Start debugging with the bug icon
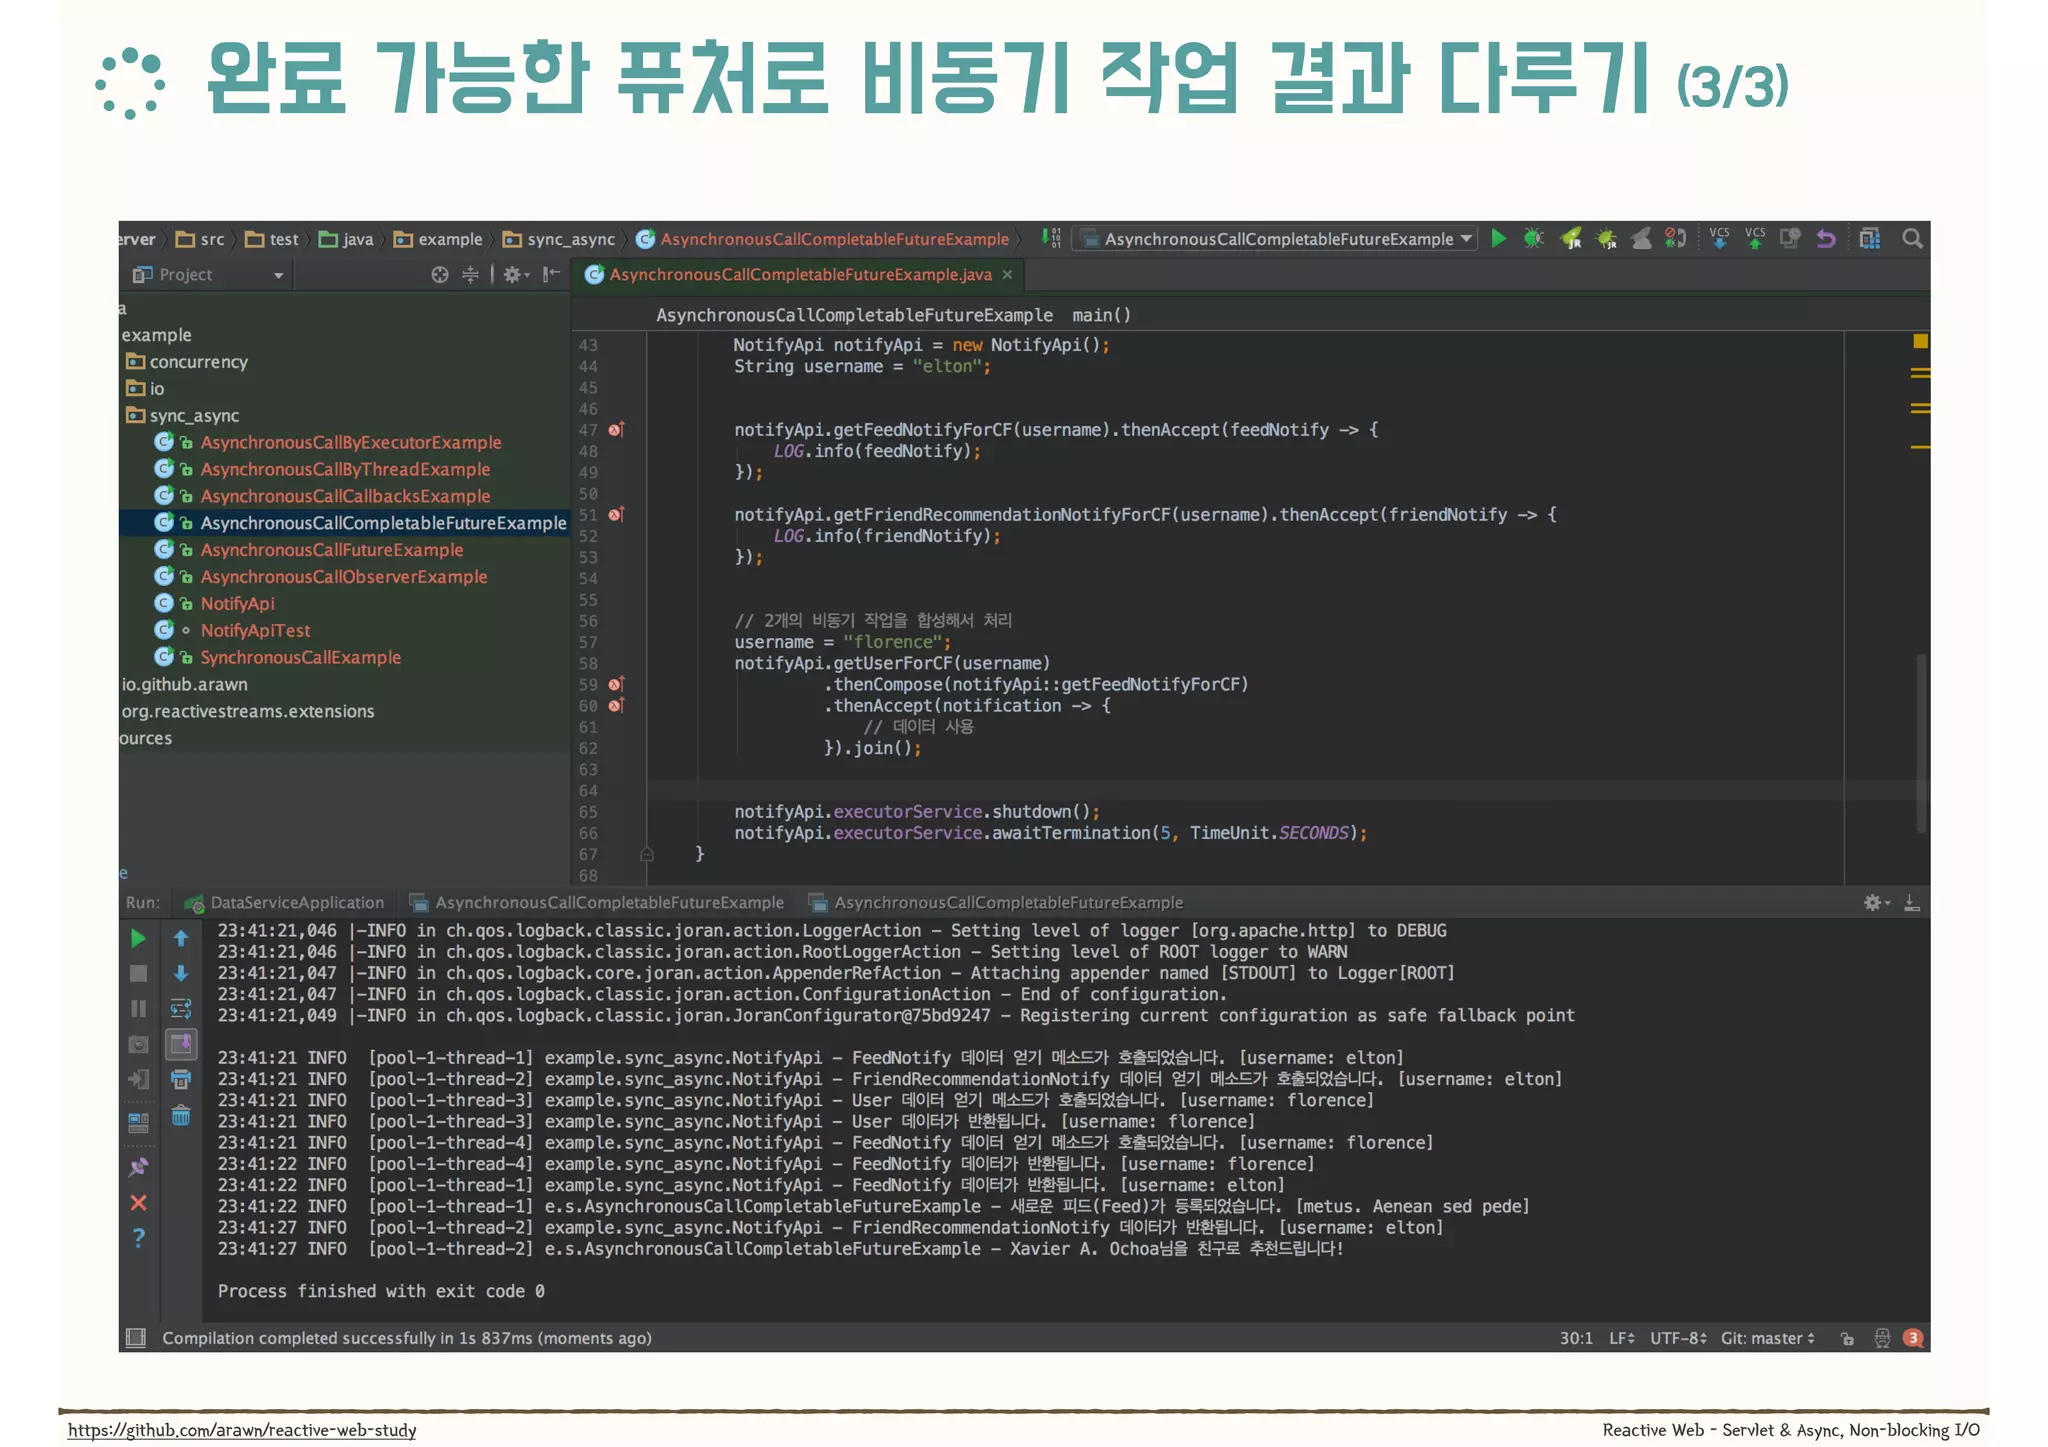The height and width of the screenshot is (1447, 2048). 1533,238
